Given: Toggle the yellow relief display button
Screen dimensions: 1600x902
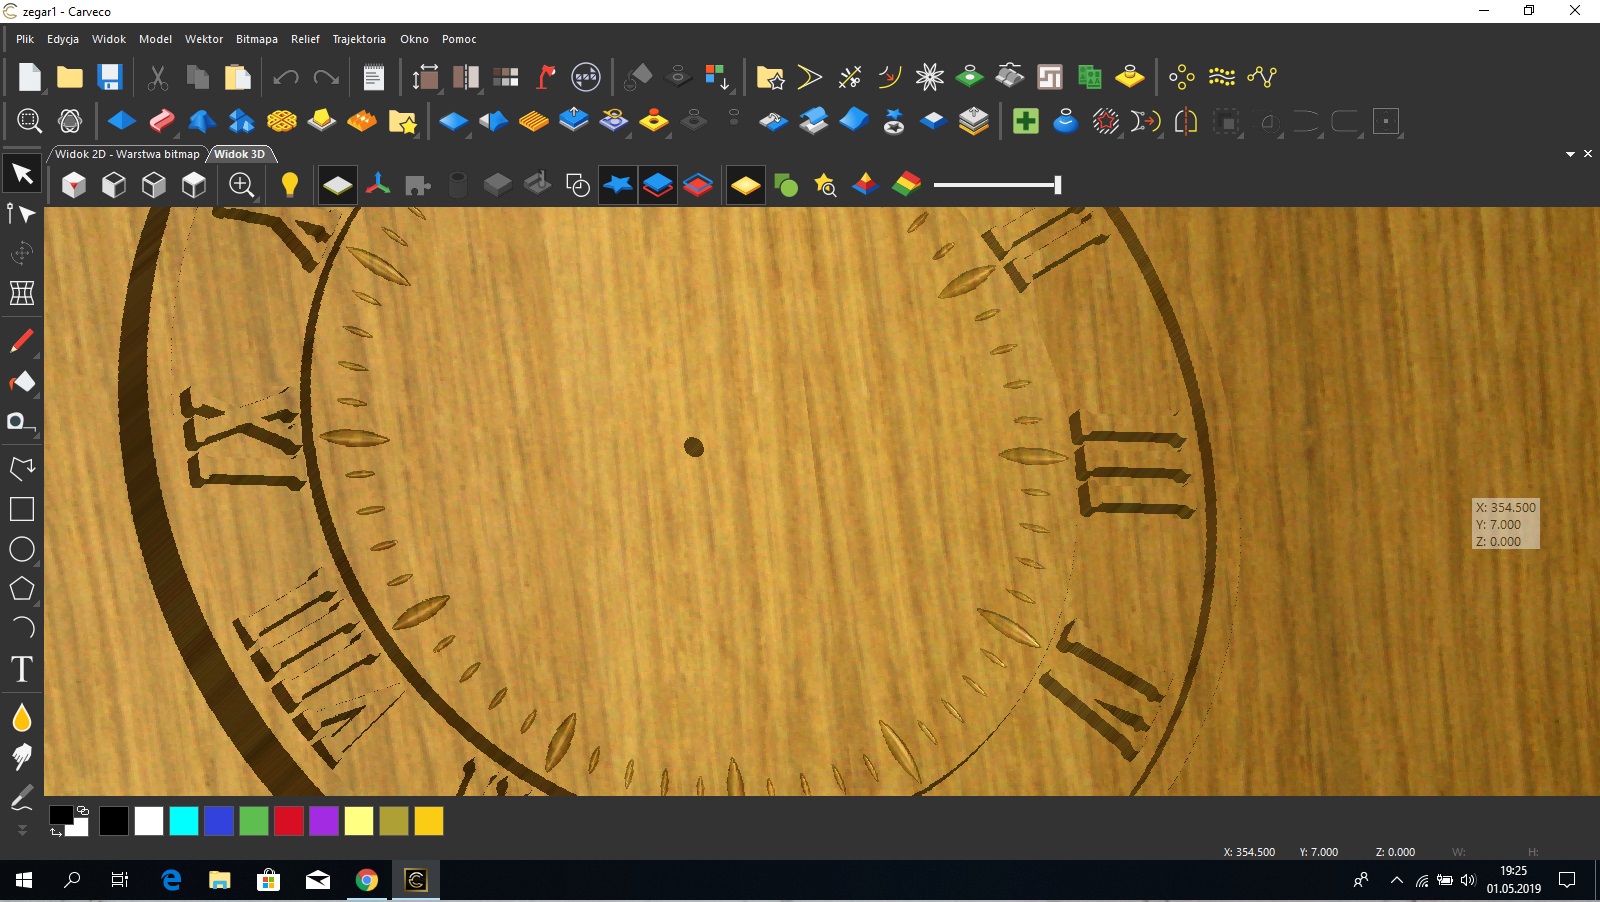Looking at the screenshot, I should coord(746,185).
